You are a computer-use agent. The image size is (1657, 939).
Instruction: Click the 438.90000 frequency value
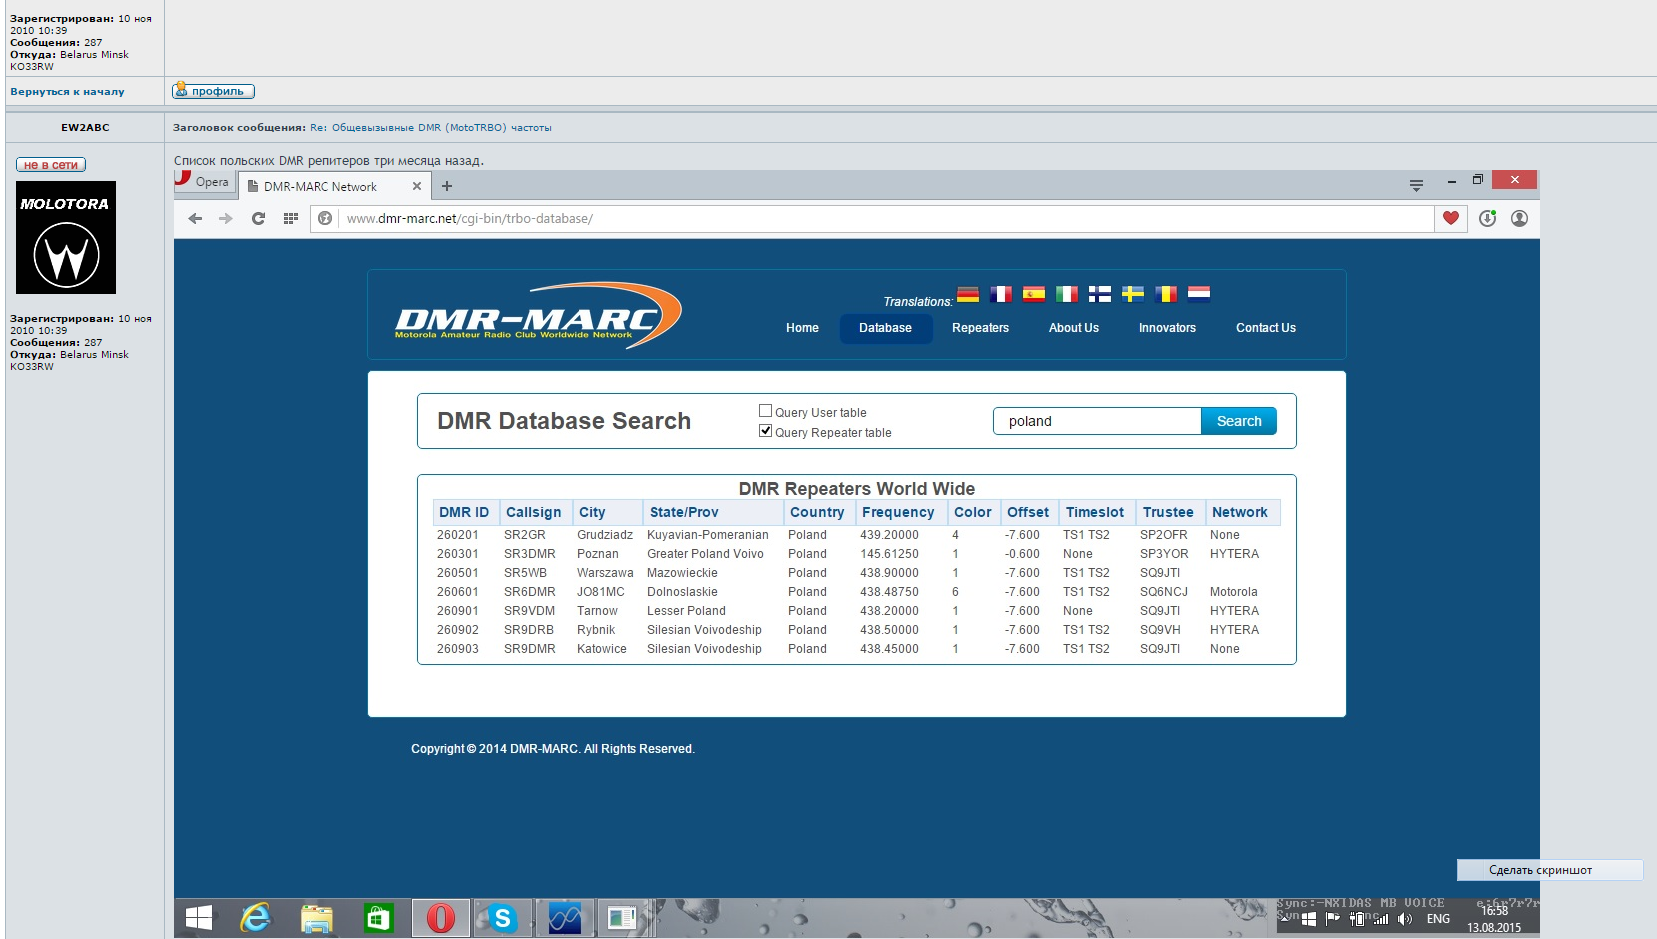coord(889,573)
